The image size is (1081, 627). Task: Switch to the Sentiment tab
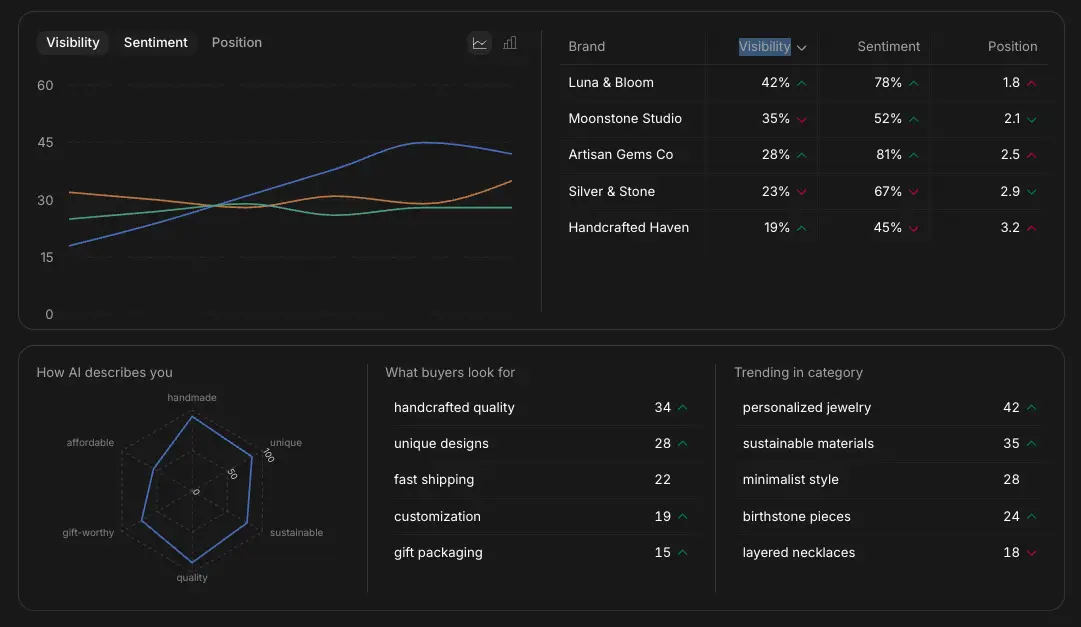156,43
